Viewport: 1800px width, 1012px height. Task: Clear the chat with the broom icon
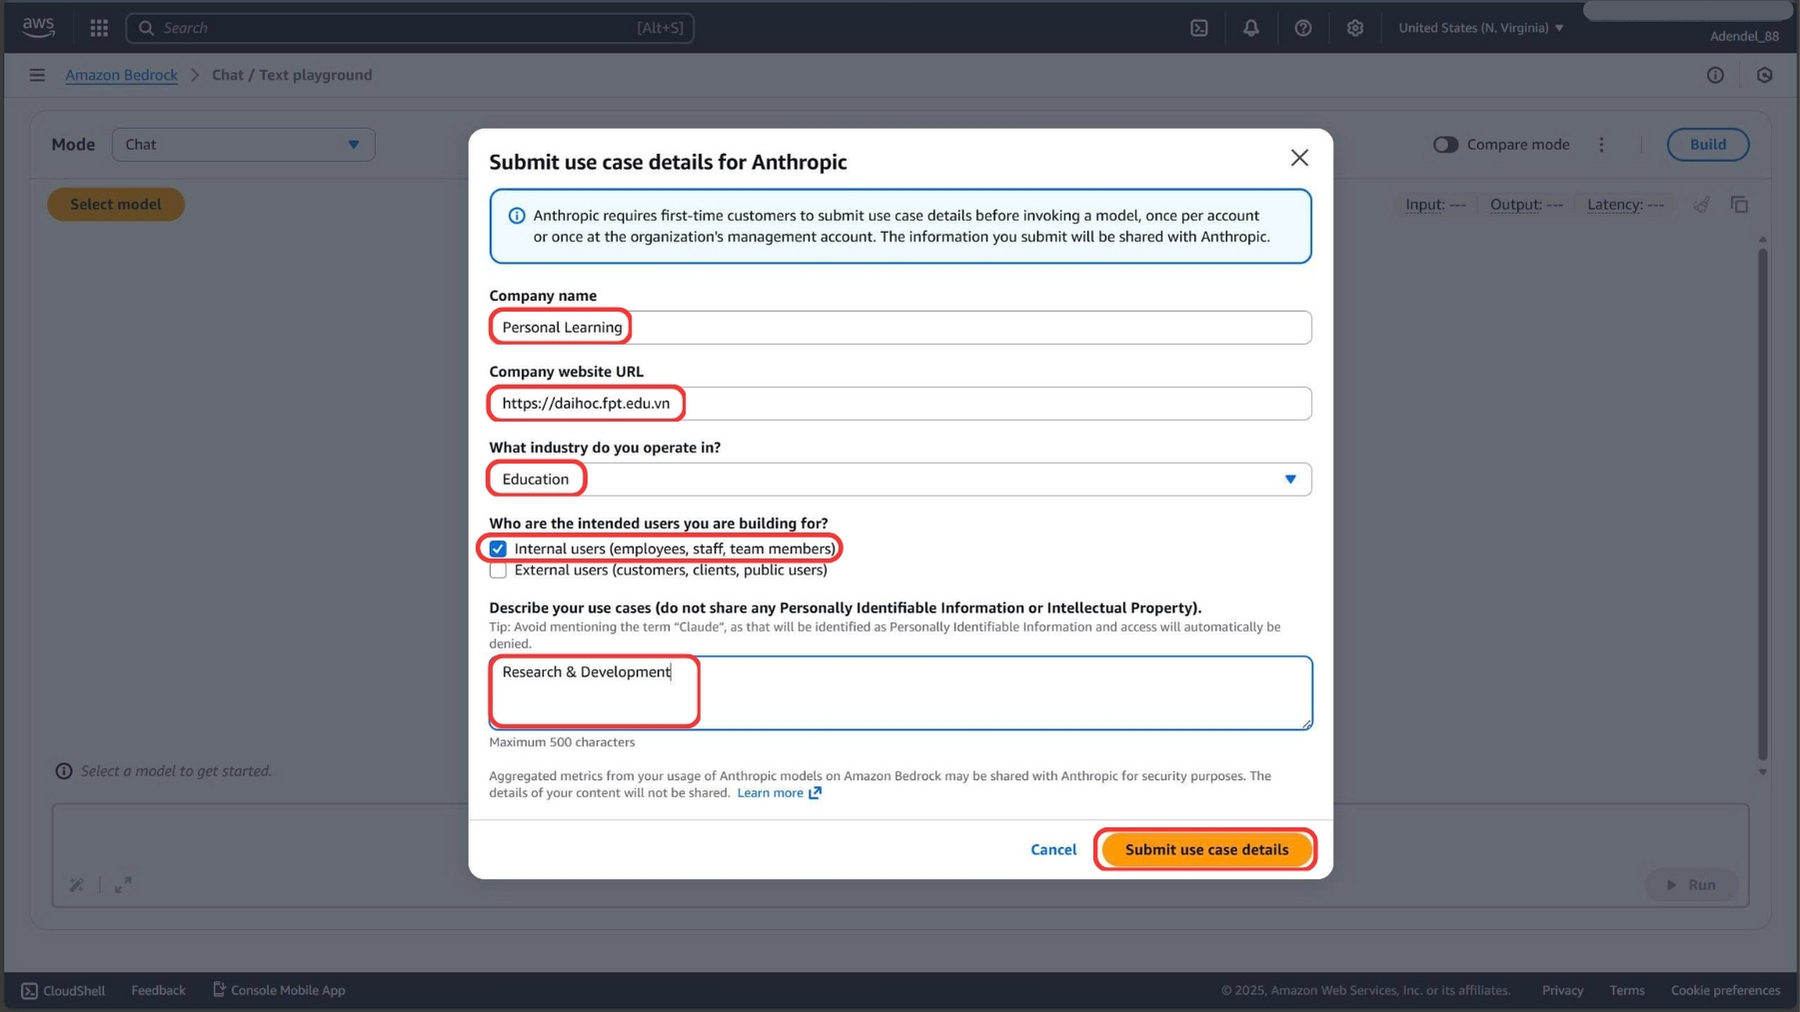pyautogui.click(x=1703, y=204)
